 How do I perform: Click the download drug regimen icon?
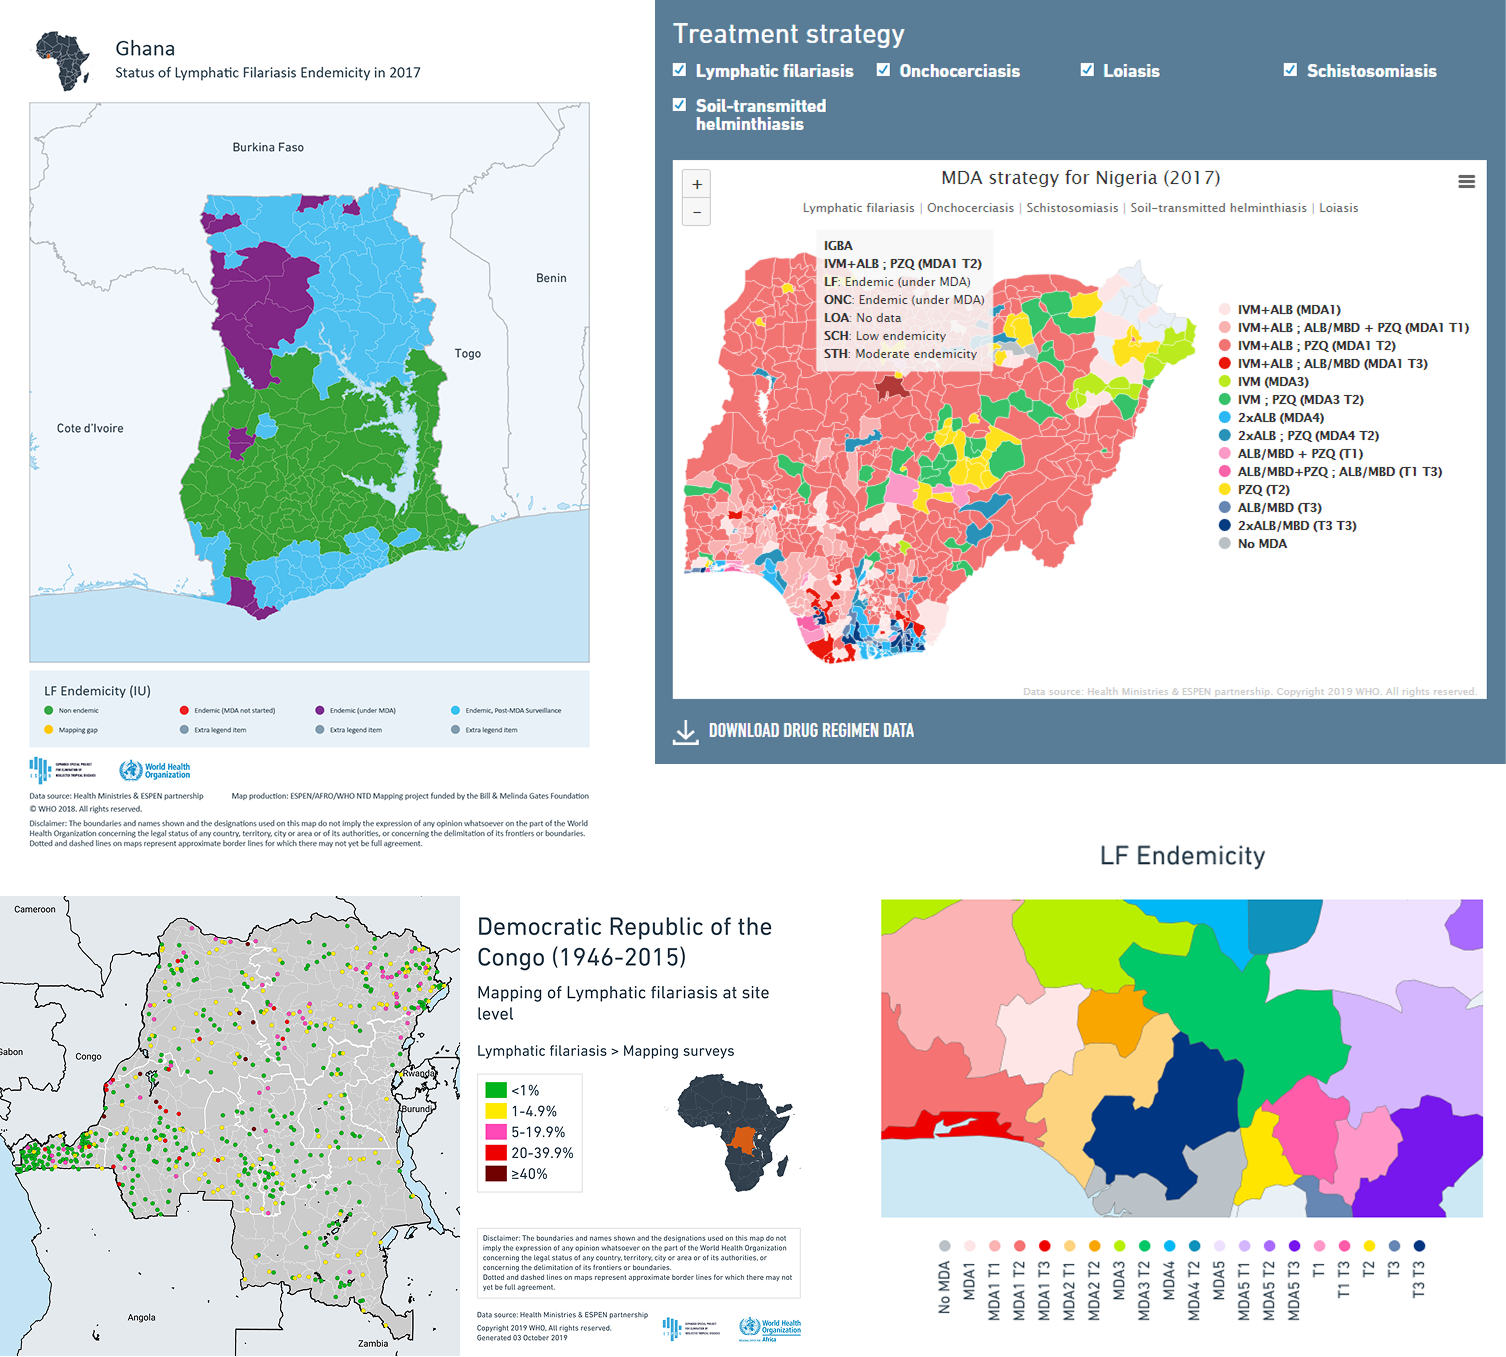pos(685,732)
